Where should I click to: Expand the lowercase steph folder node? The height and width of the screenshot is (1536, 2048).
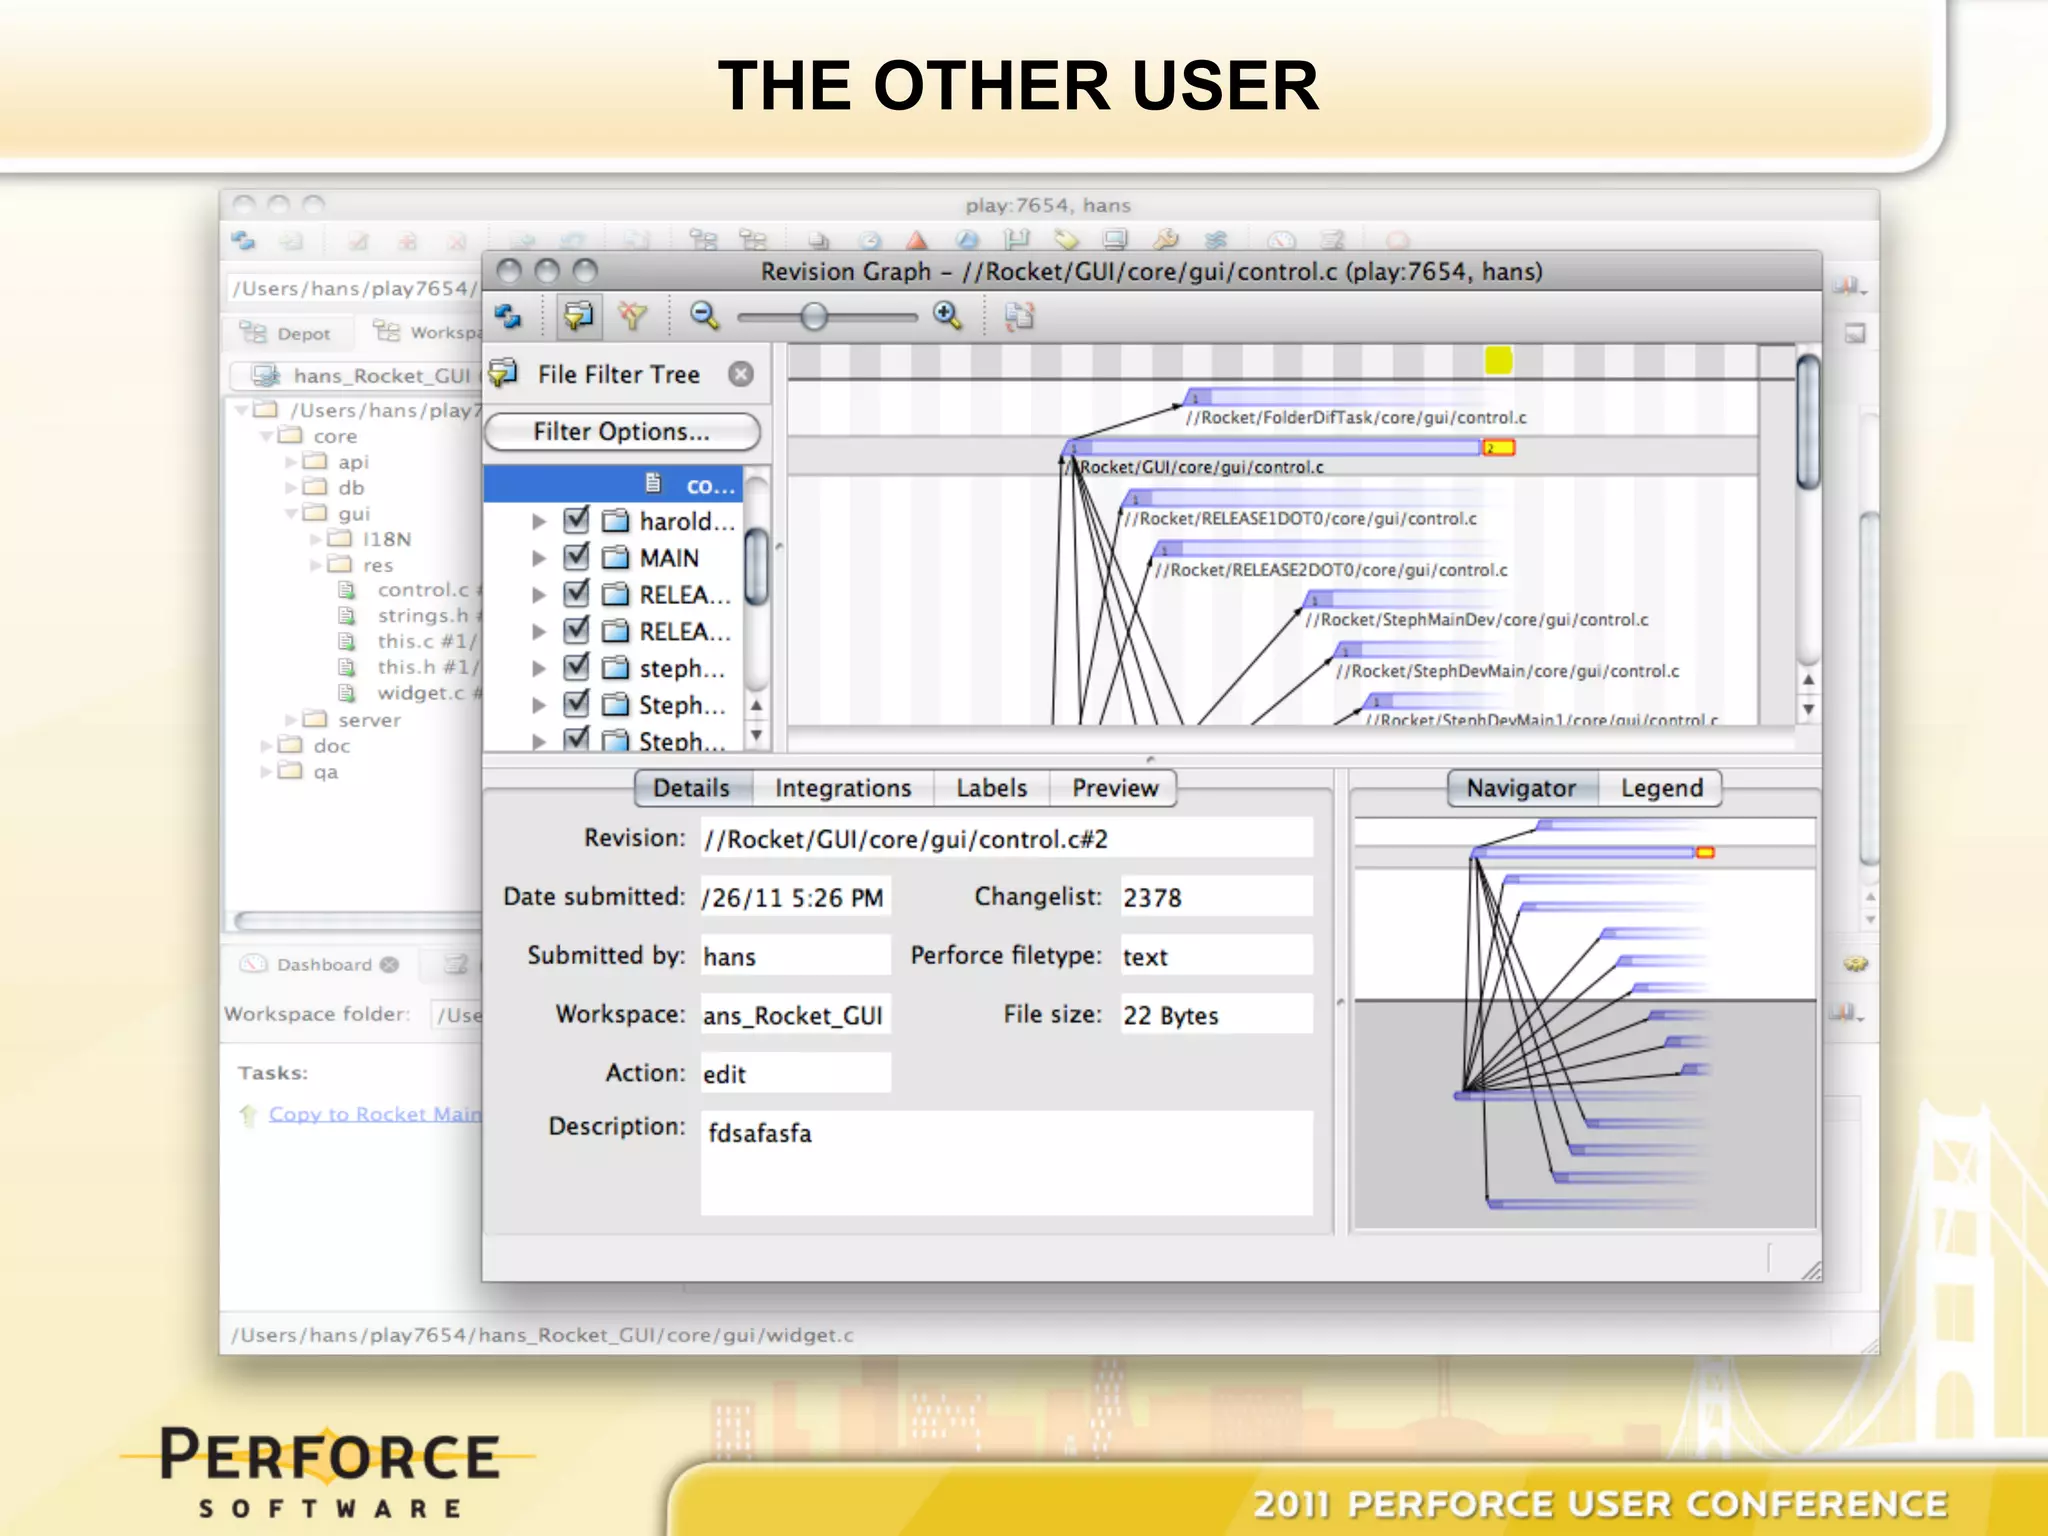[539, 669]
